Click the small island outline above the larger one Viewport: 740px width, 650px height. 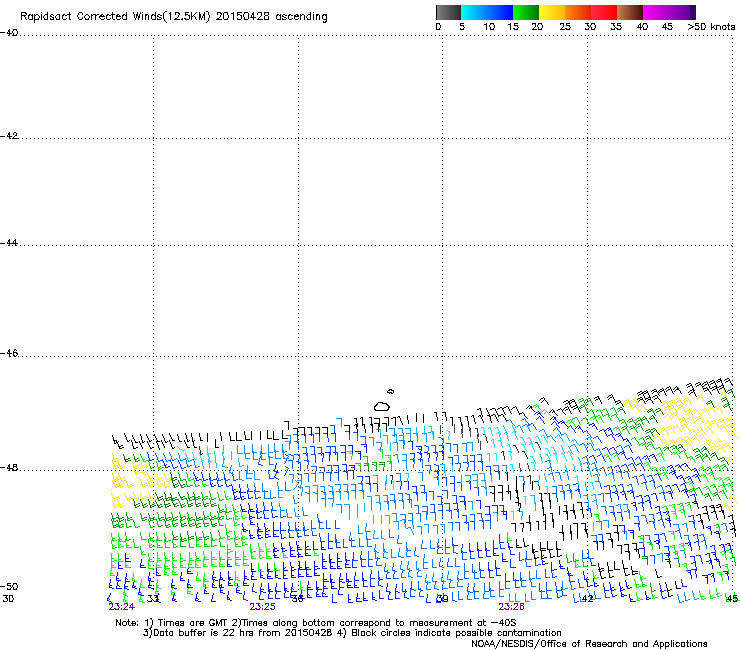click(390, 391)
